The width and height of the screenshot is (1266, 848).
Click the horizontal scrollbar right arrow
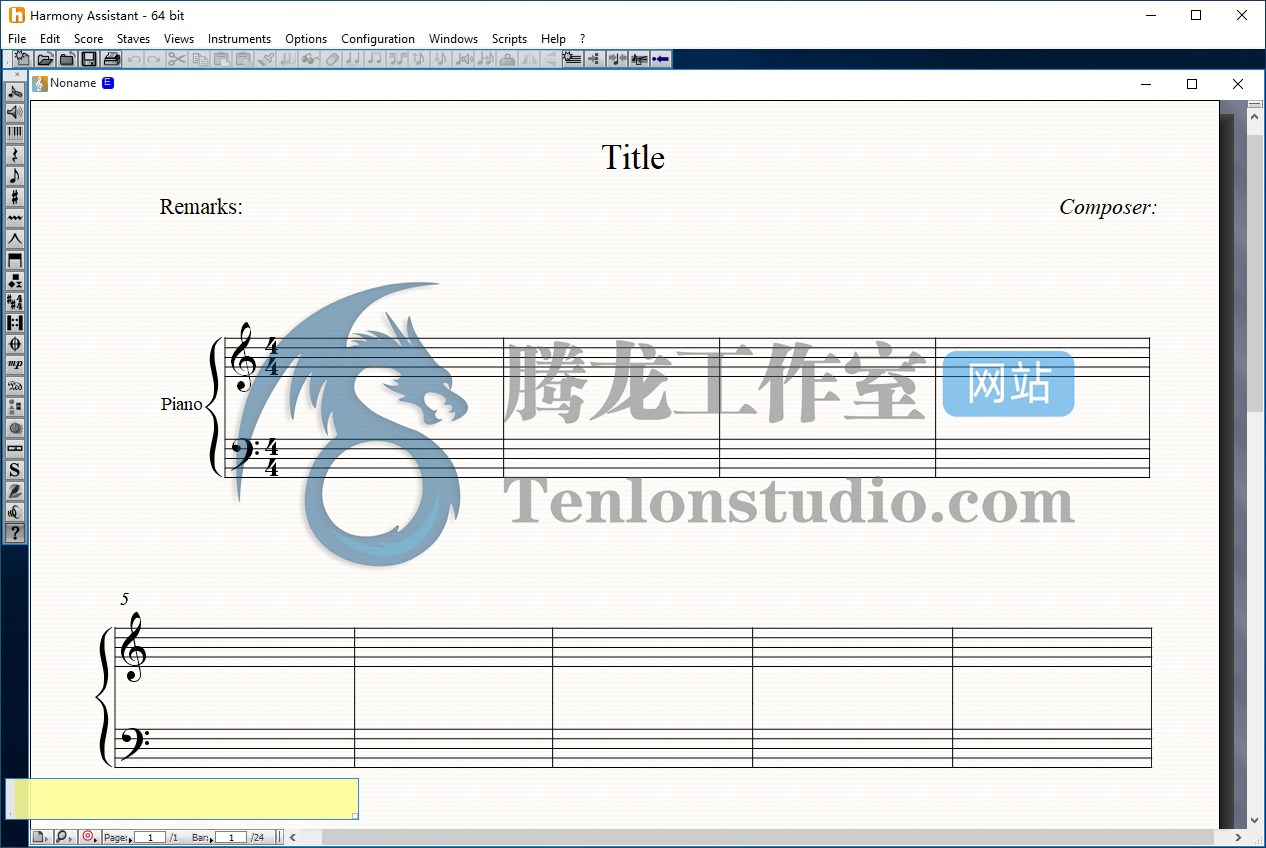[1238, 837]
